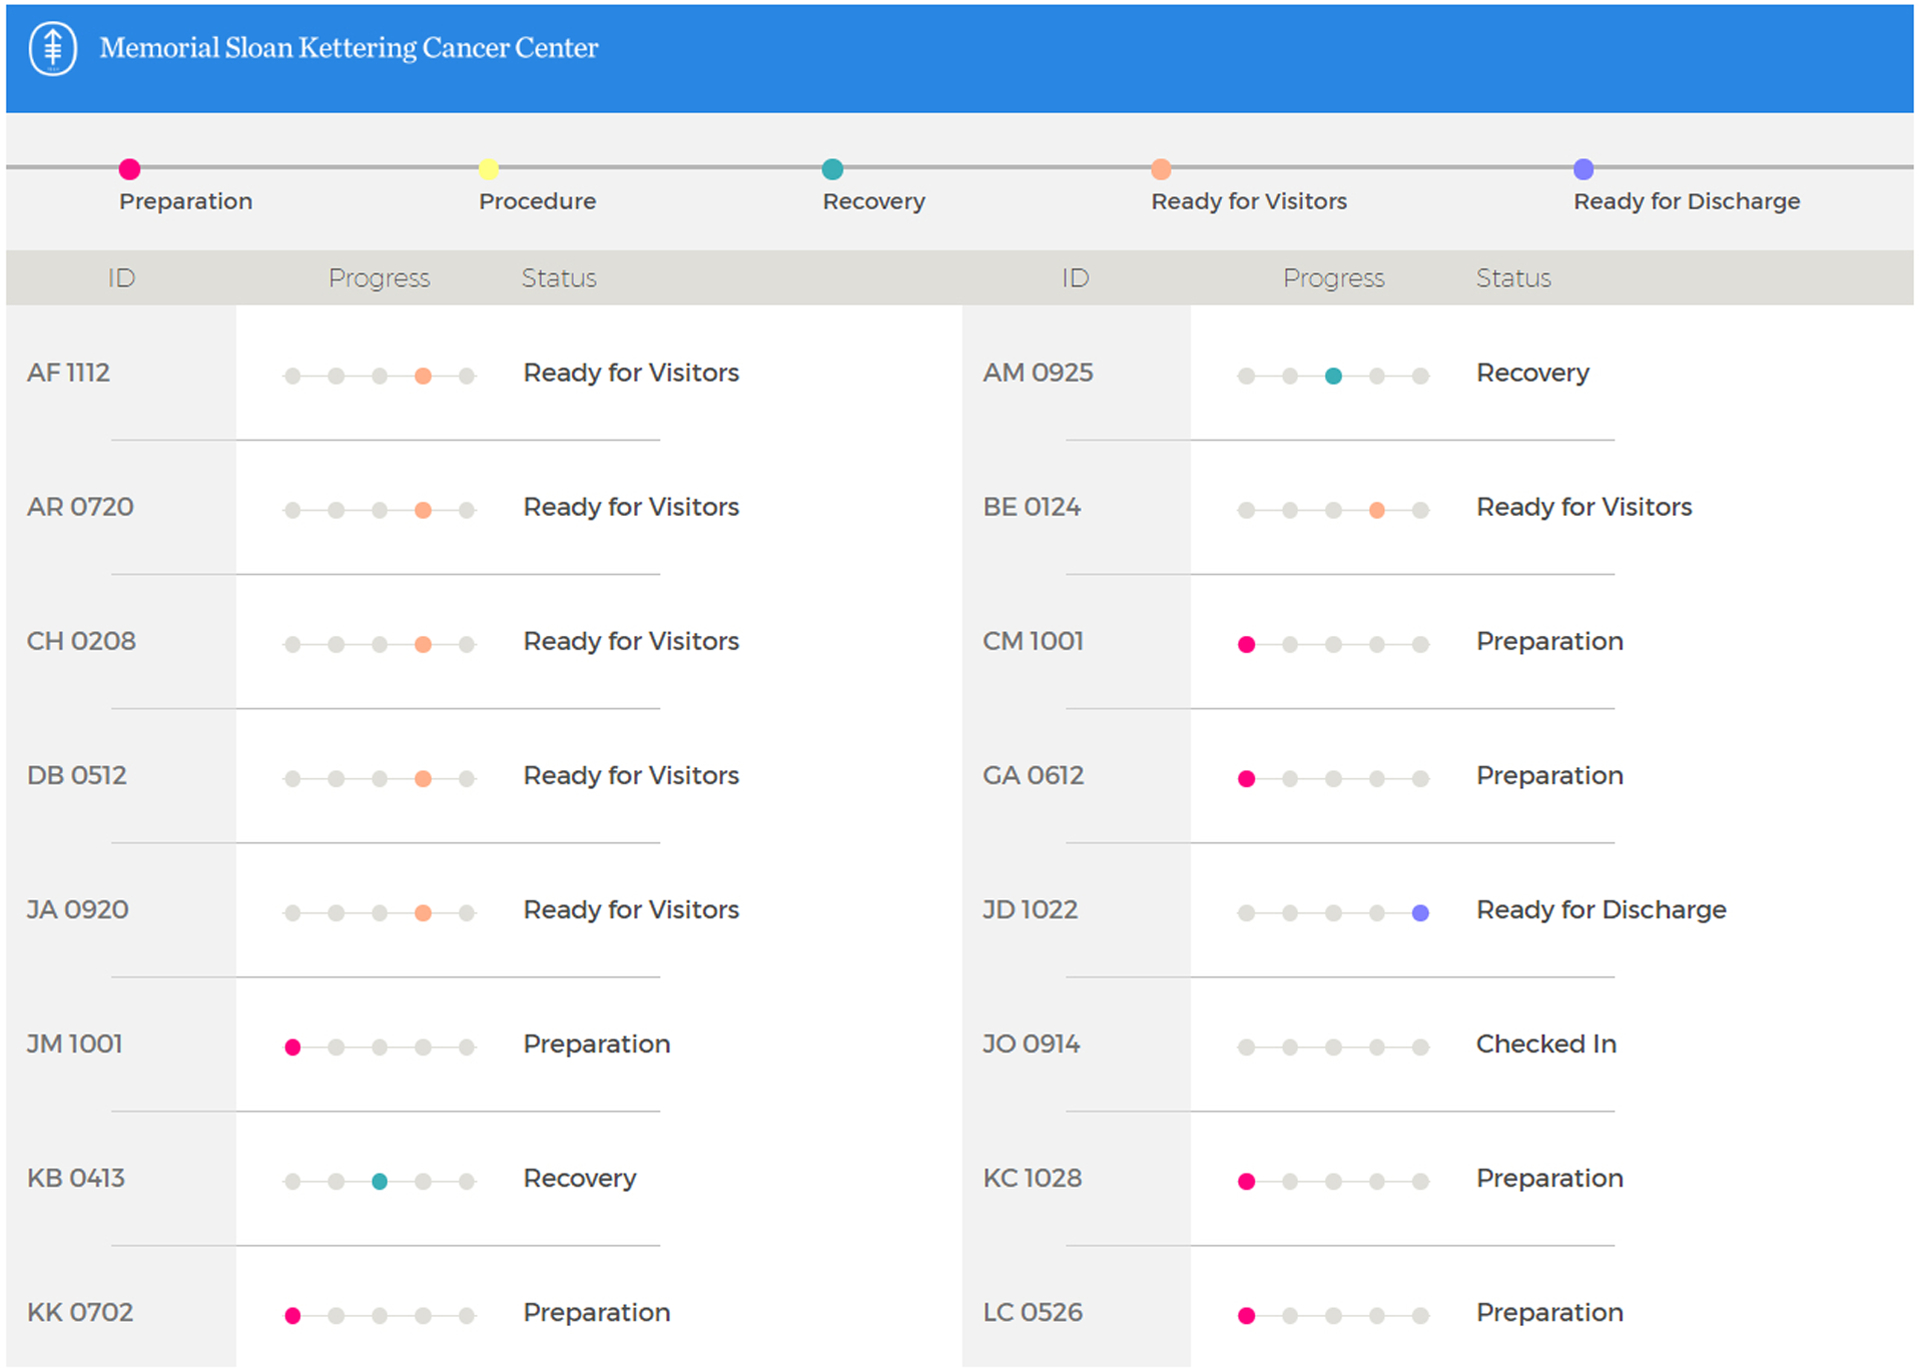Select the Ready for Discharge legend label
1920x1370 pixels.
tap(1686, 201)
